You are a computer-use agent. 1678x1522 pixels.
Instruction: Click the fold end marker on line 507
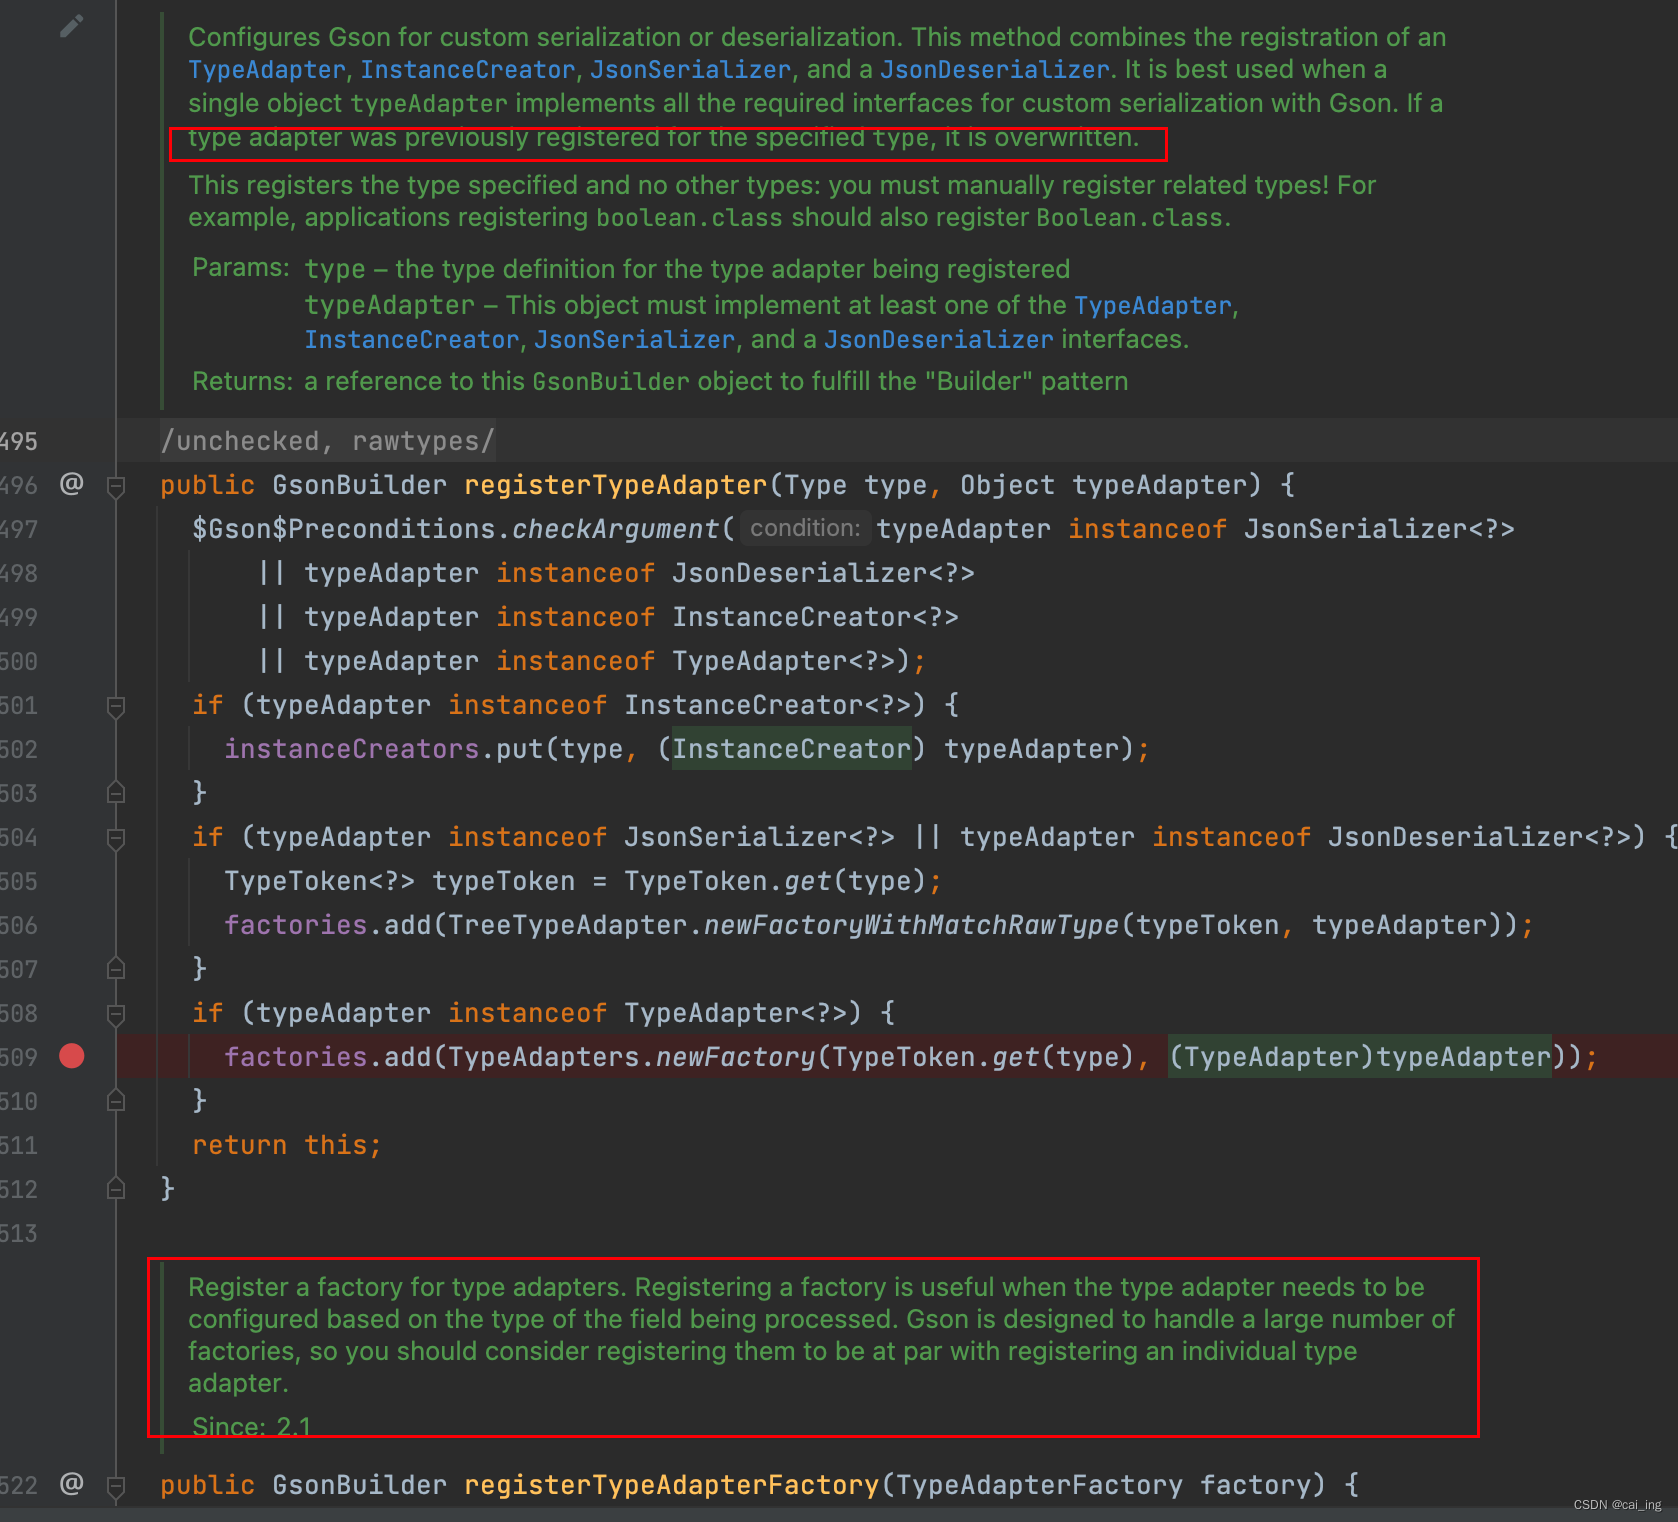point(116,969)
